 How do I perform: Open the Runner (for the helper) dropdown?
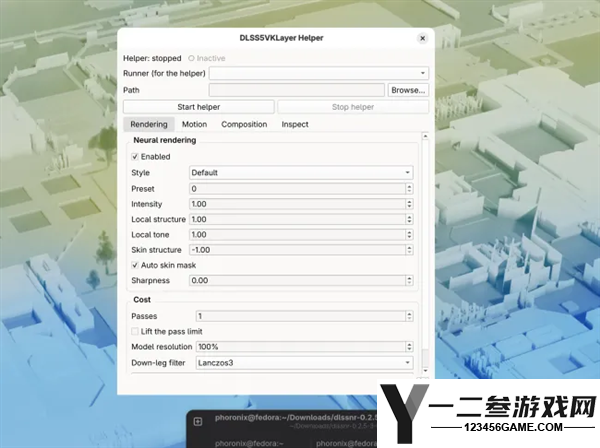tap(319, 73)
